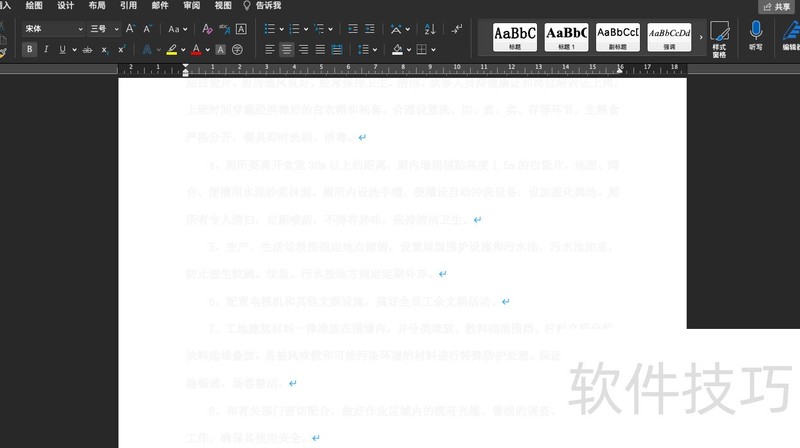Expand highlight color arrow
This screenshot has height=448, width=800.
[x=183, y=50]
